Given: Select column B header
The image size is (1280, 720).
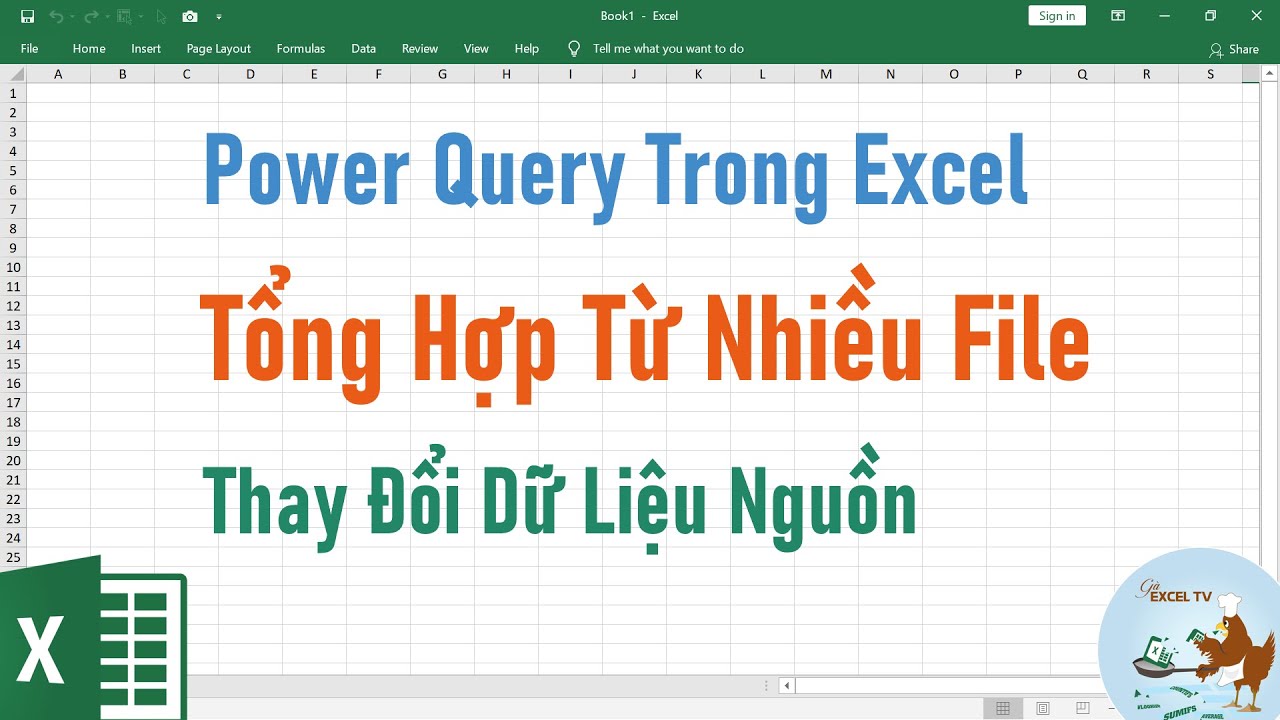Looking at the screenshot, I should tap(122, 74).
